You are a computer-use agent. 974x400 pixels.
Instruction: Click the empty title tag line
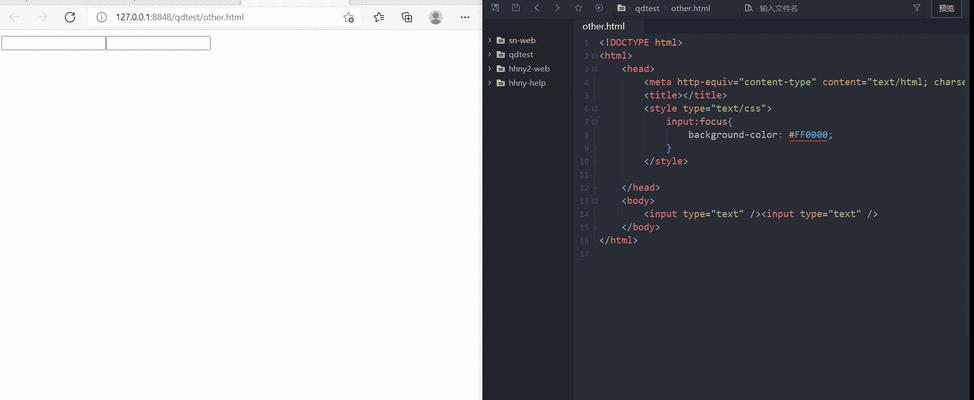pos(685,95)
